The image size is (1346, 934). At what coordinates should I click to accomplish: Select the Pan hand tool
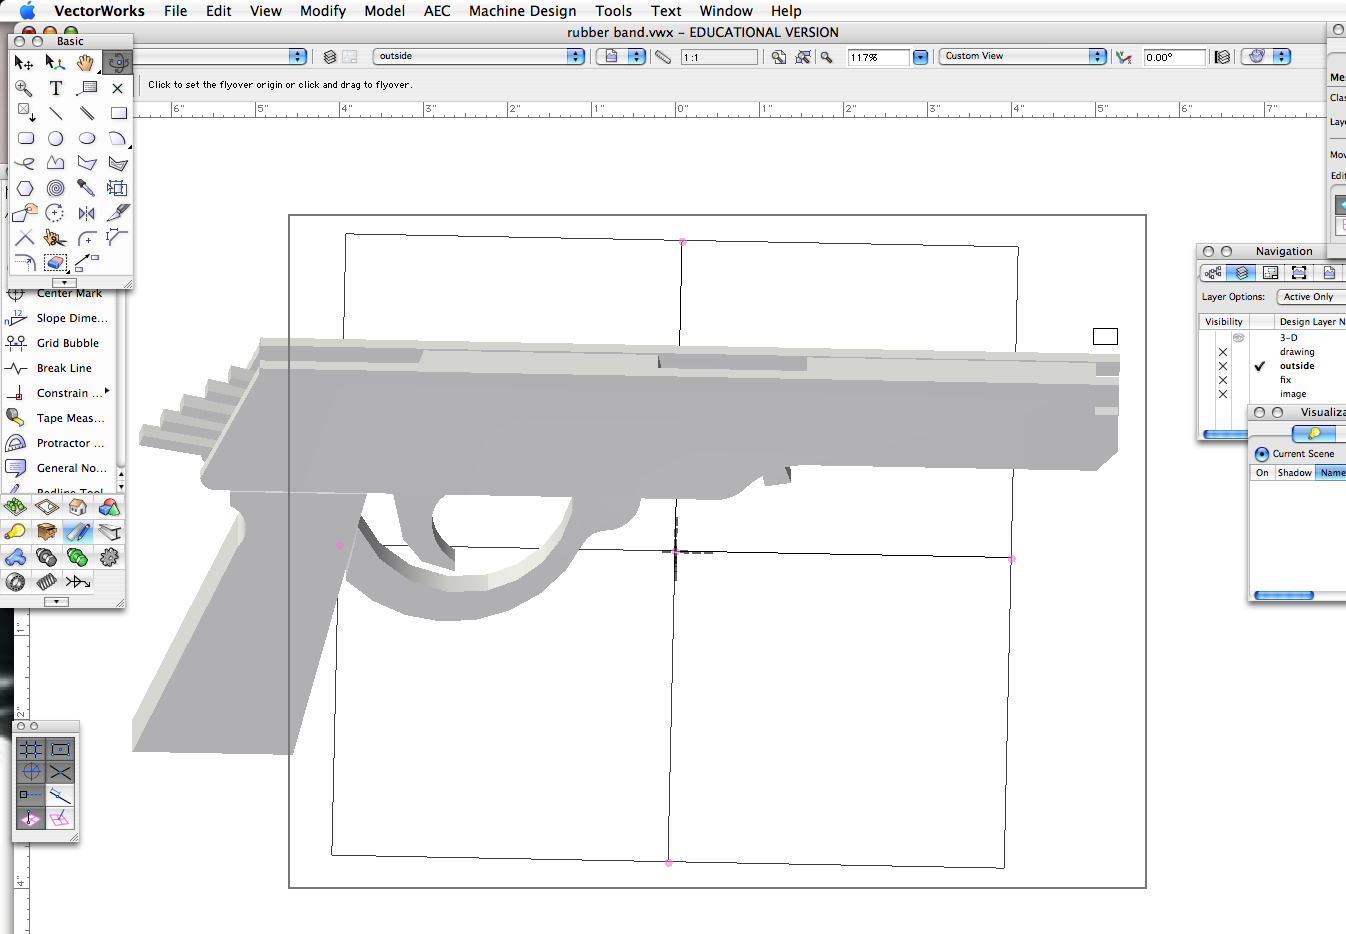(x=86, y=62)
